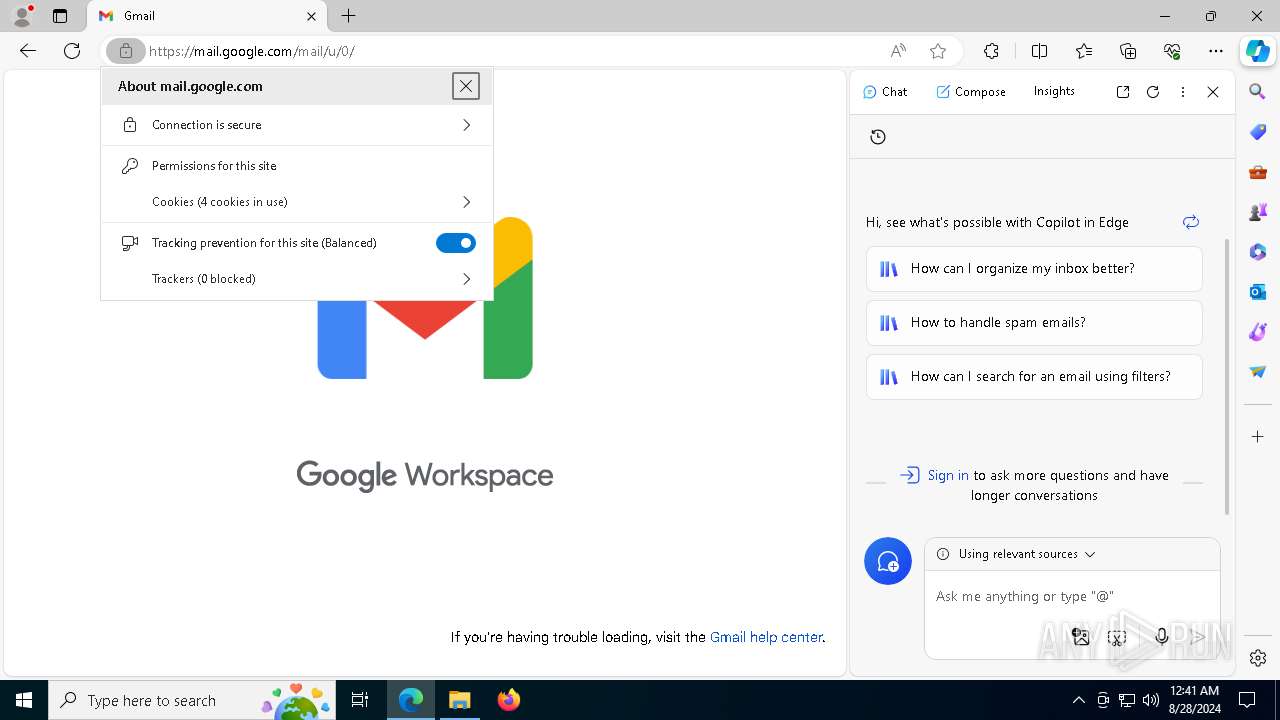Image resolution: width=1280 pixels, height=720 pixels.
Task: Click the Sign in link in Copilot
Action: click(948, 475)
